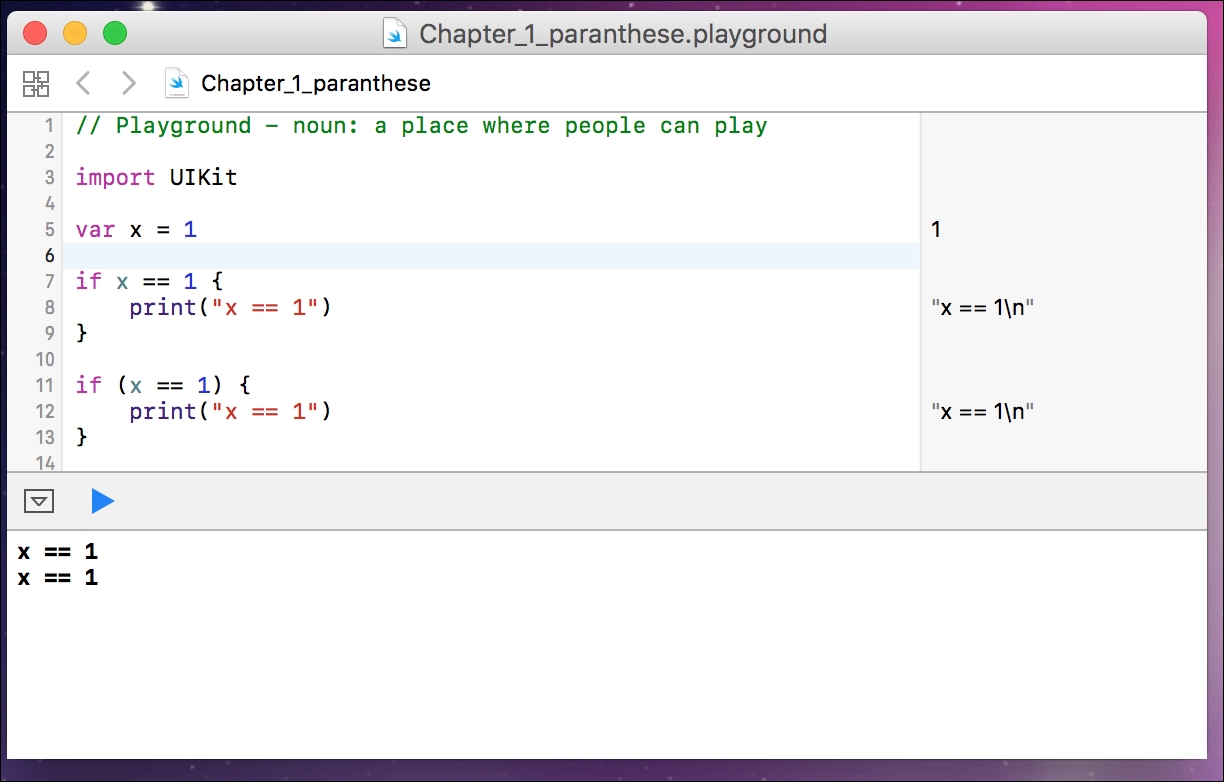
Task: Select the line 12 result "x == 1\n"
Action: click(981, 412)
